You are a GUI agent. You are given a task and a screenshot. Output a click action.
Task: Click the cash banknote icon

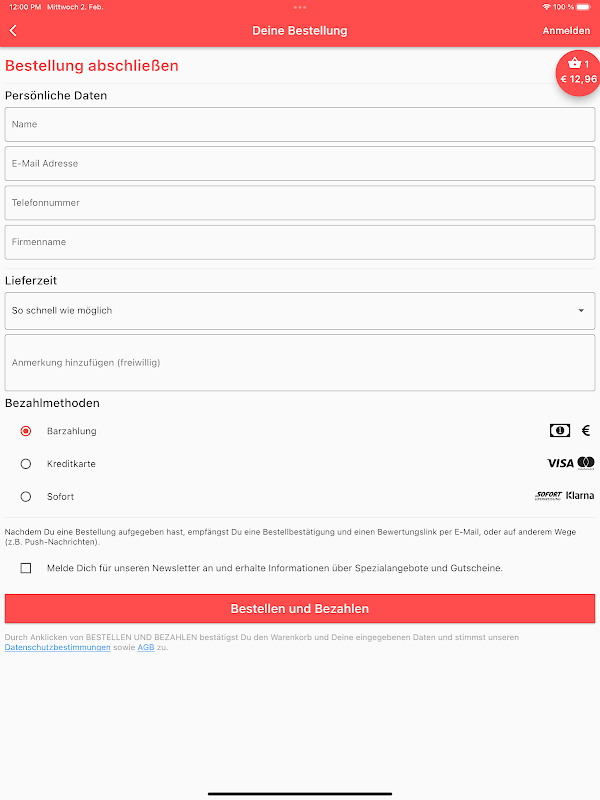(x=560, y=431)
